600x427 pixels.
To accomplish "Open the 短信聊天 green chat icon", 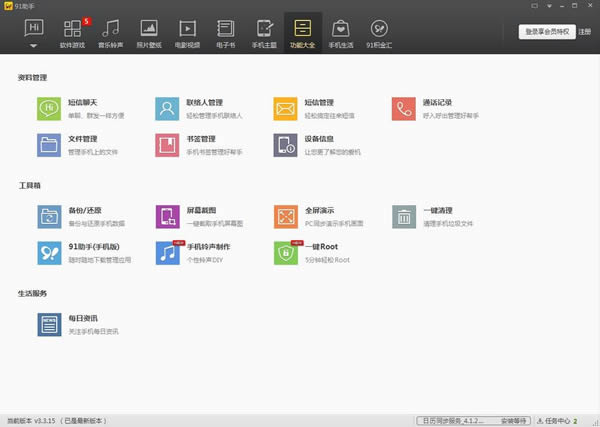I will pos(49,109).
